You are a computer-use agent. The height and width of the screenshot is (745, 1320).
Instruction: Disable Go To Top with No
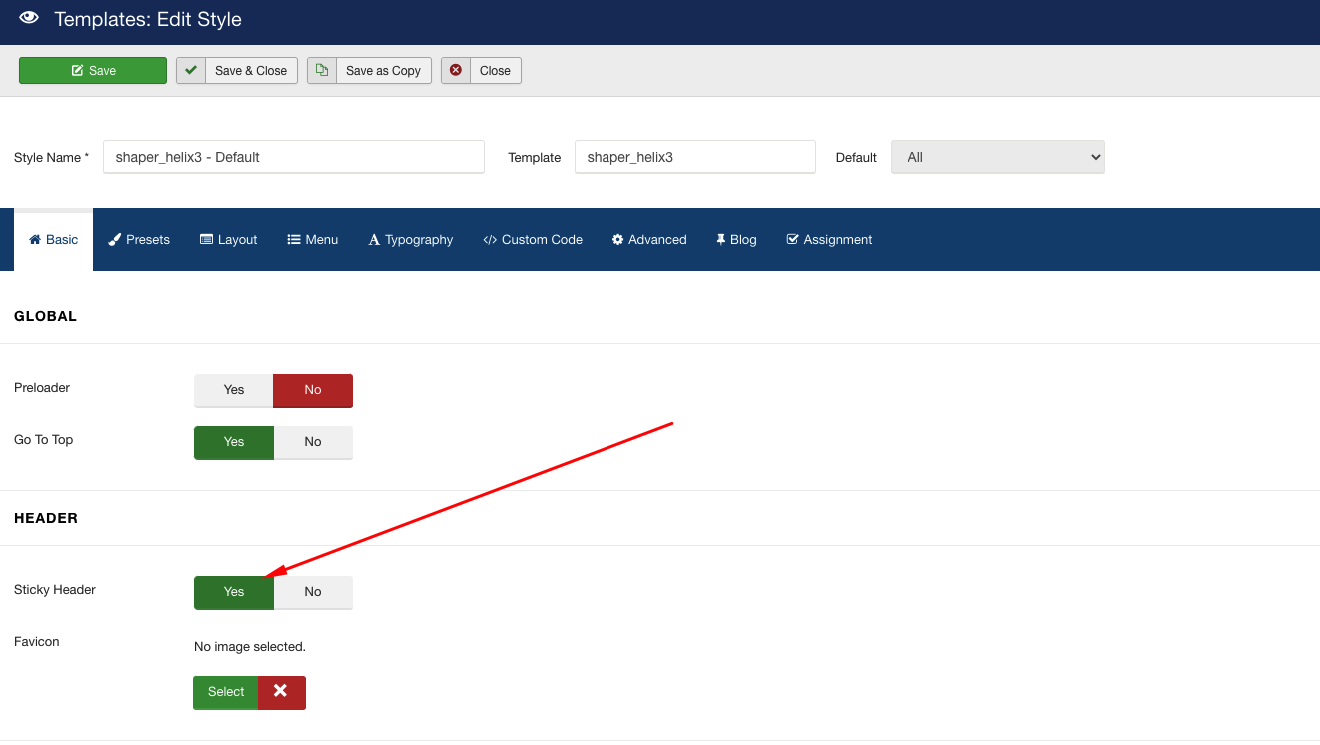[313, 442]
